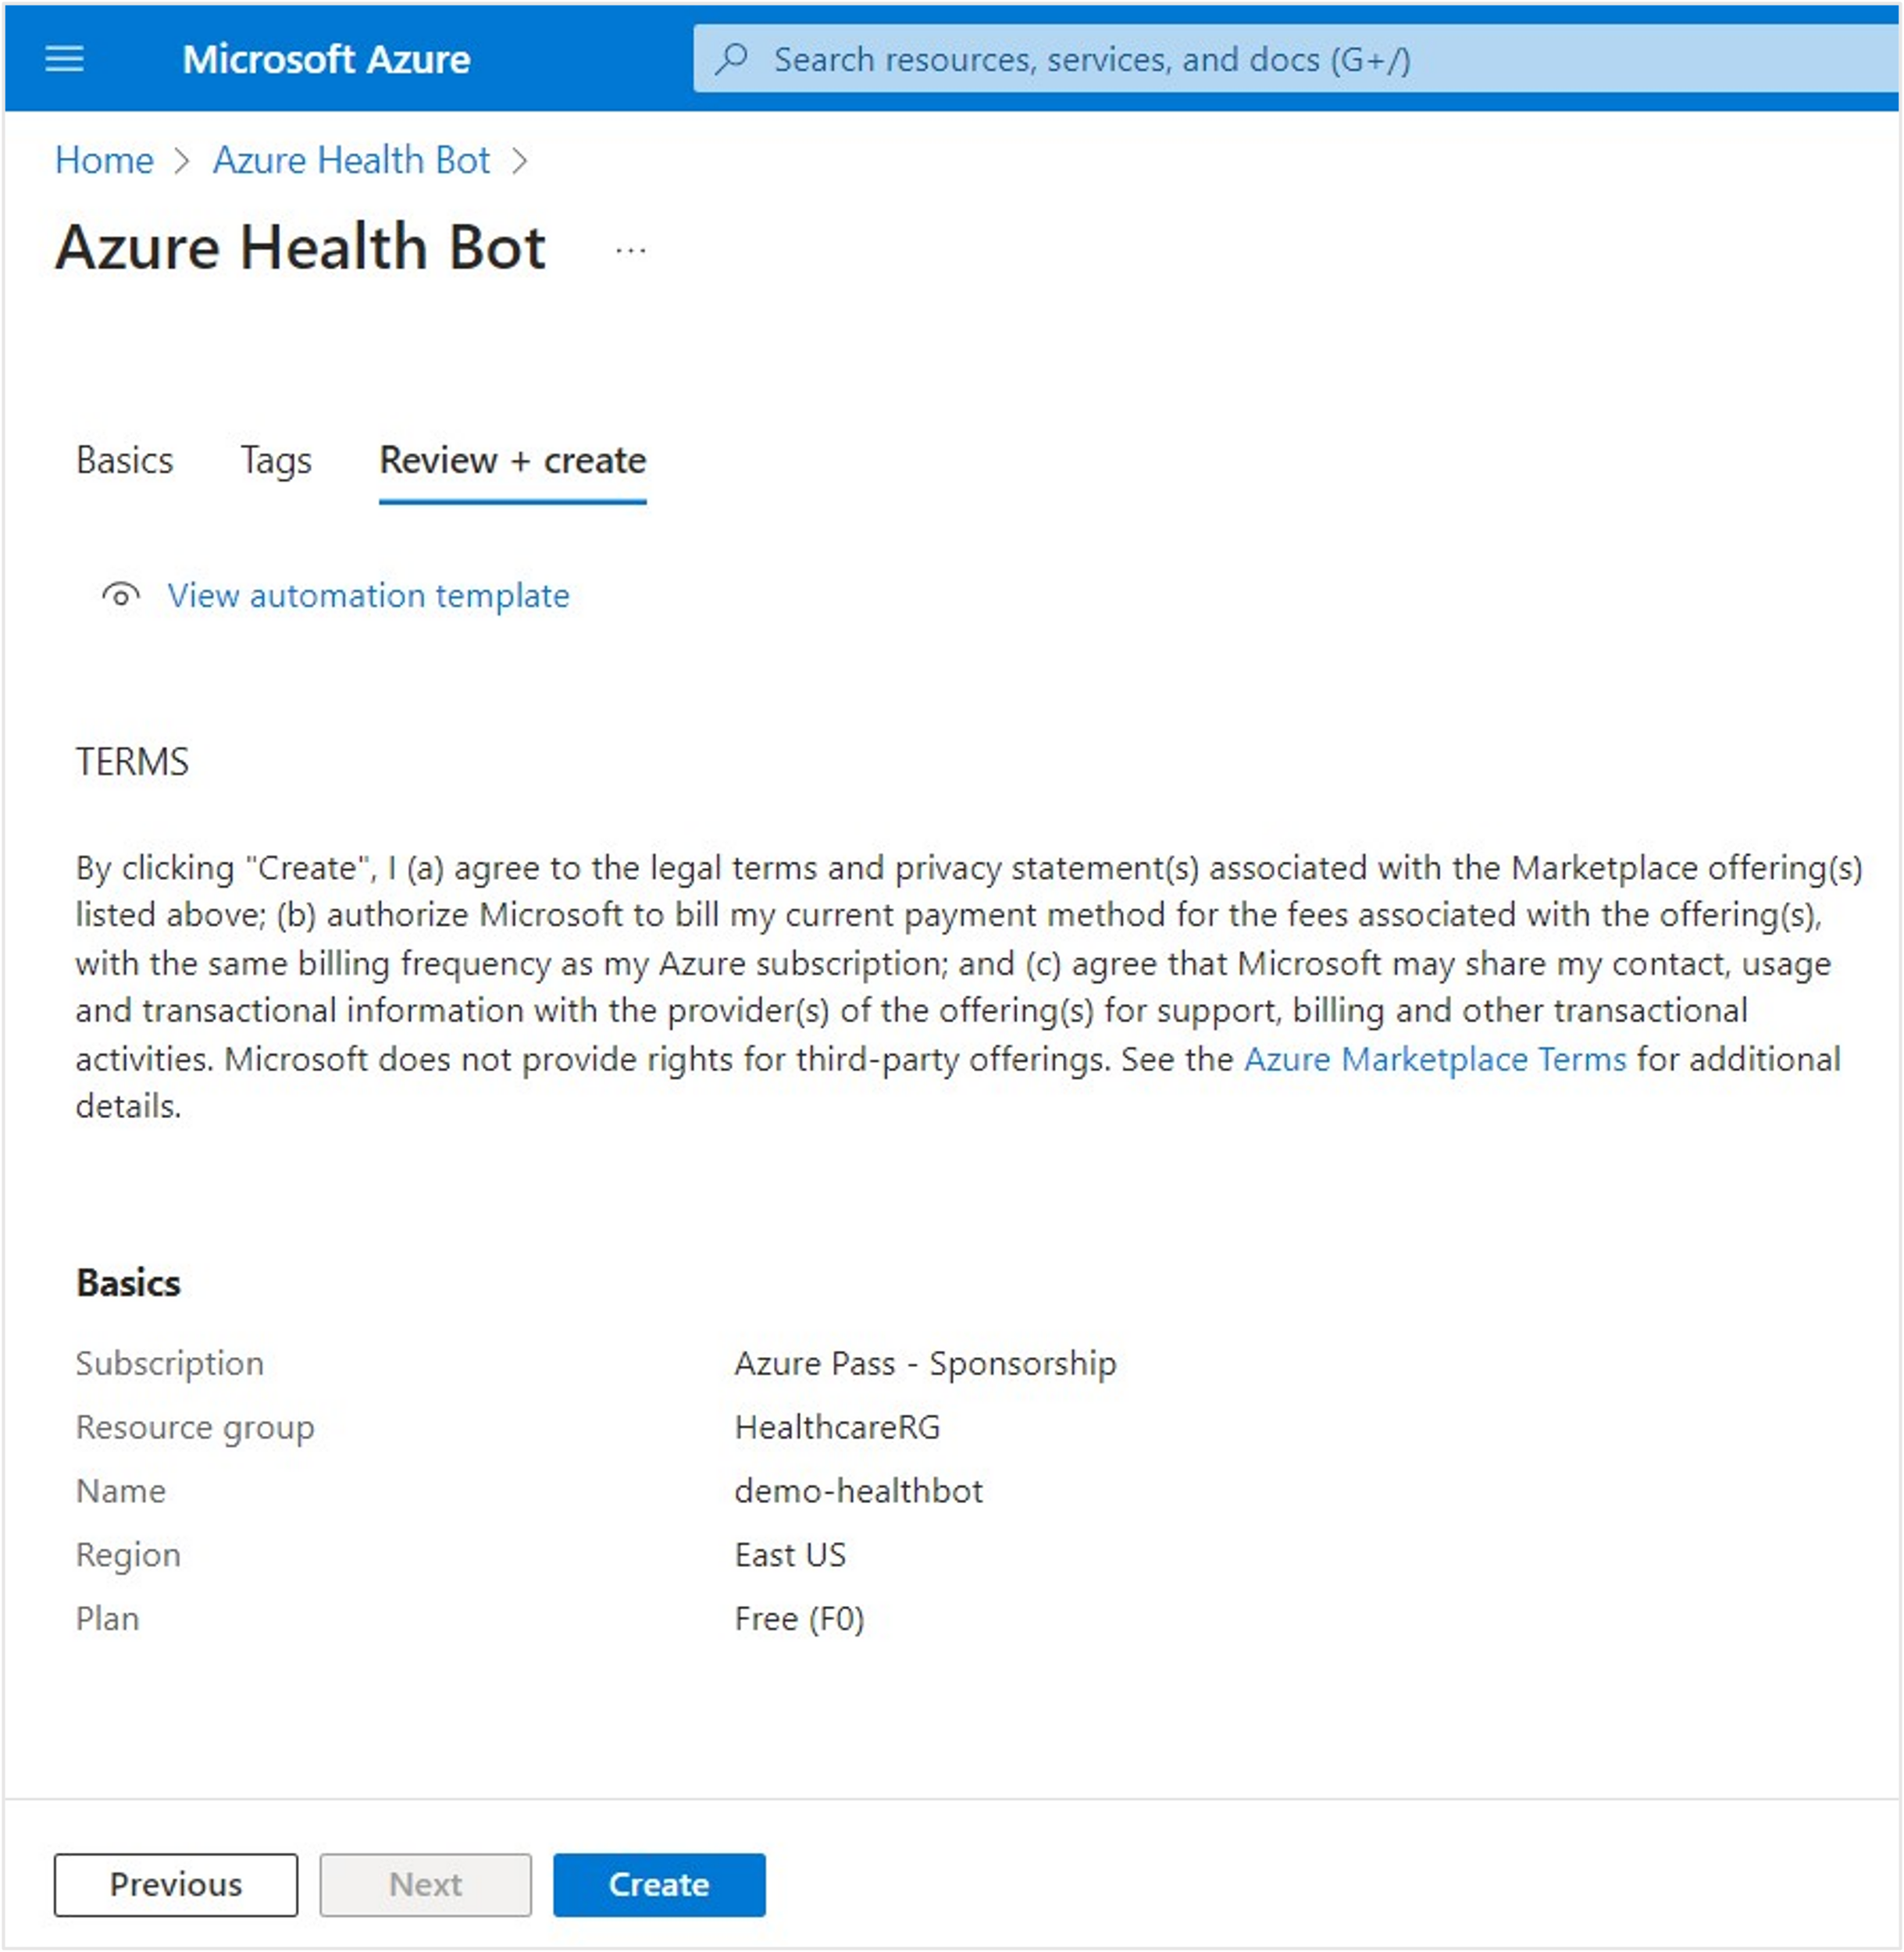This screenshot has width=1904, height=1952.
Task: Click the Previous button
Action: tap(176, 1885)
